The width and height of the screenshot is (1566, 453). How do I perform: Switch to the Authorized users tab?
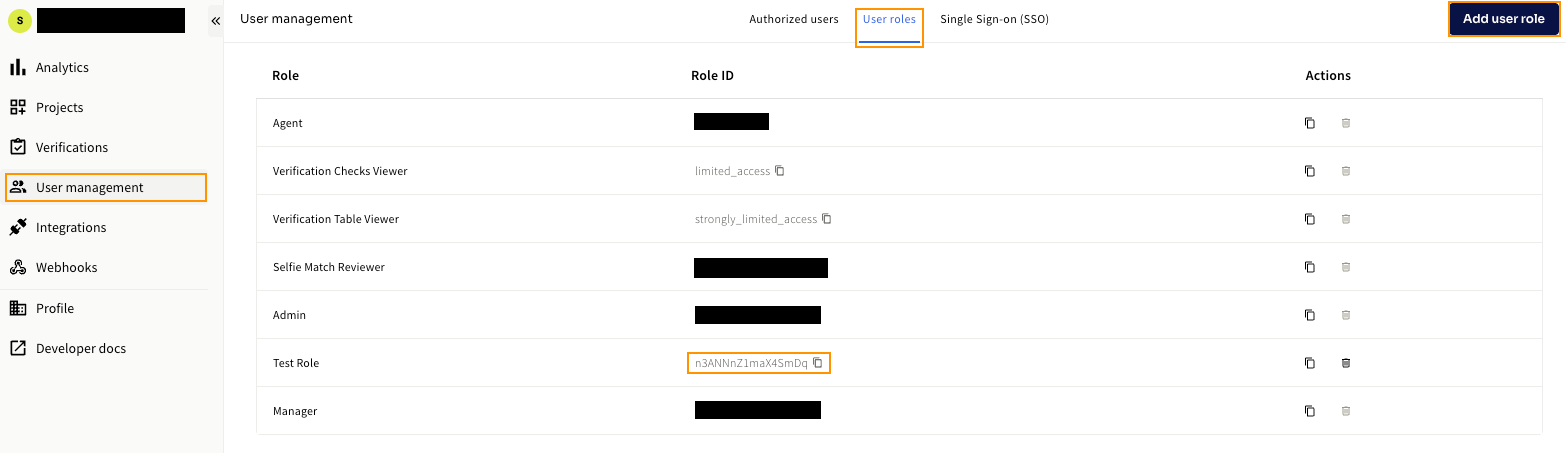pos(794,19)
